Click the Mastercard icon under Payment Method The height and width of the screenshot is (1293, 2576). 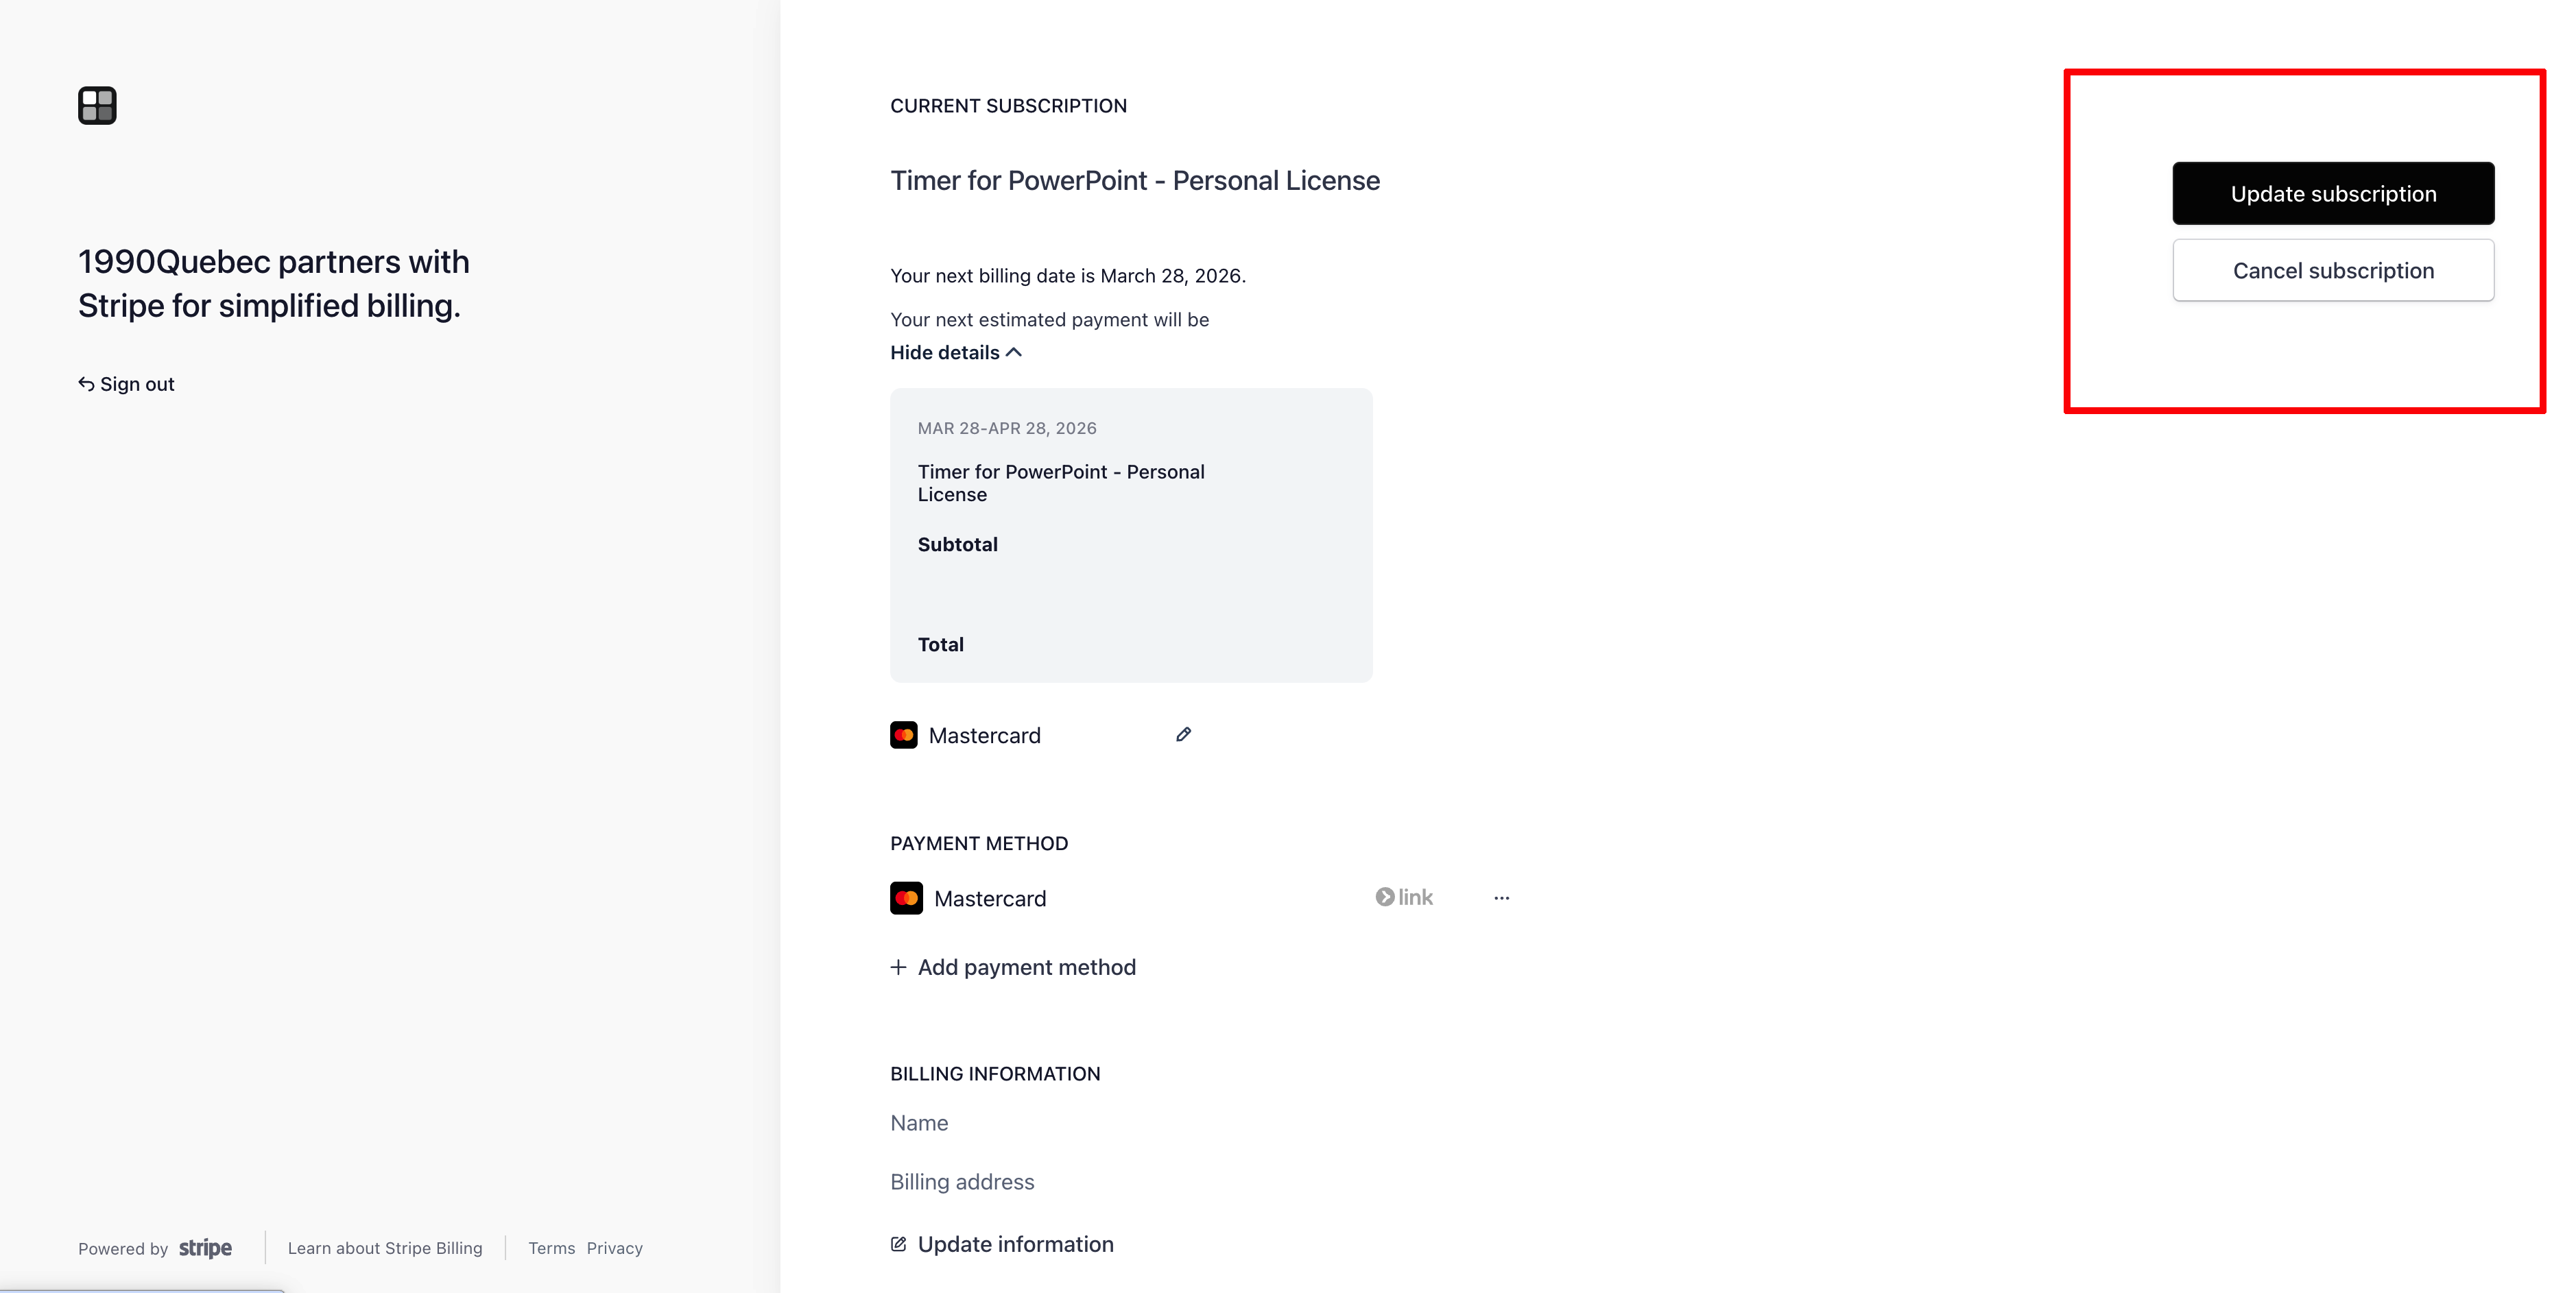906,898
